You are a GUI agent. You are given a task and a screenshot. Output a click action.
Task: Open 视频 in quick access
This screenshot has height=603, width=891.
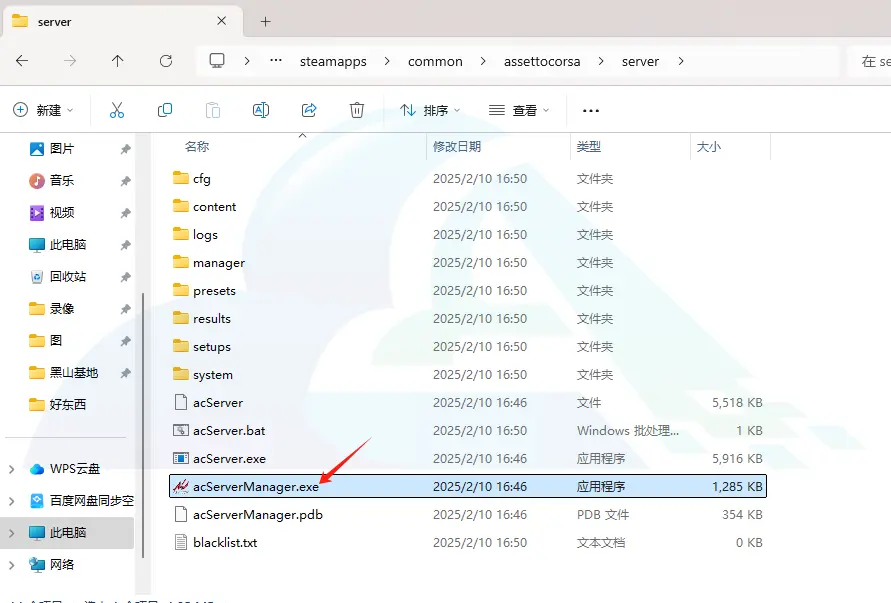click(x=61, y=213)
